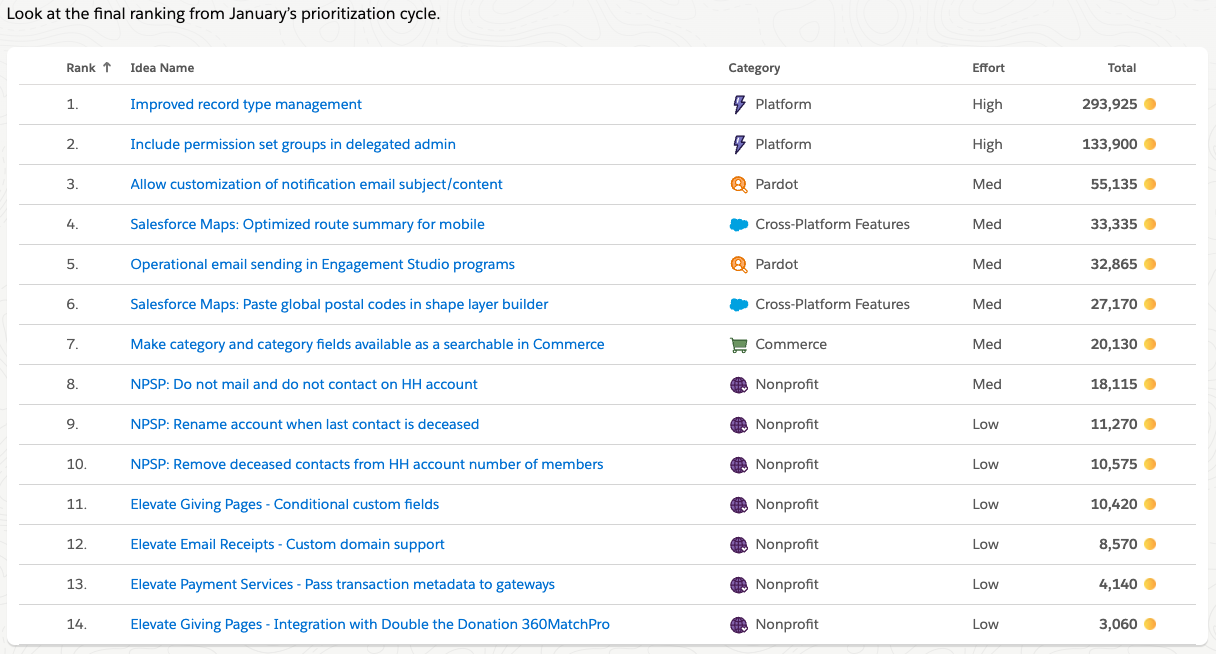1216x654 pixels.
Task: Select the coin icon next to 27,170
Action: tap(1150, 304)
